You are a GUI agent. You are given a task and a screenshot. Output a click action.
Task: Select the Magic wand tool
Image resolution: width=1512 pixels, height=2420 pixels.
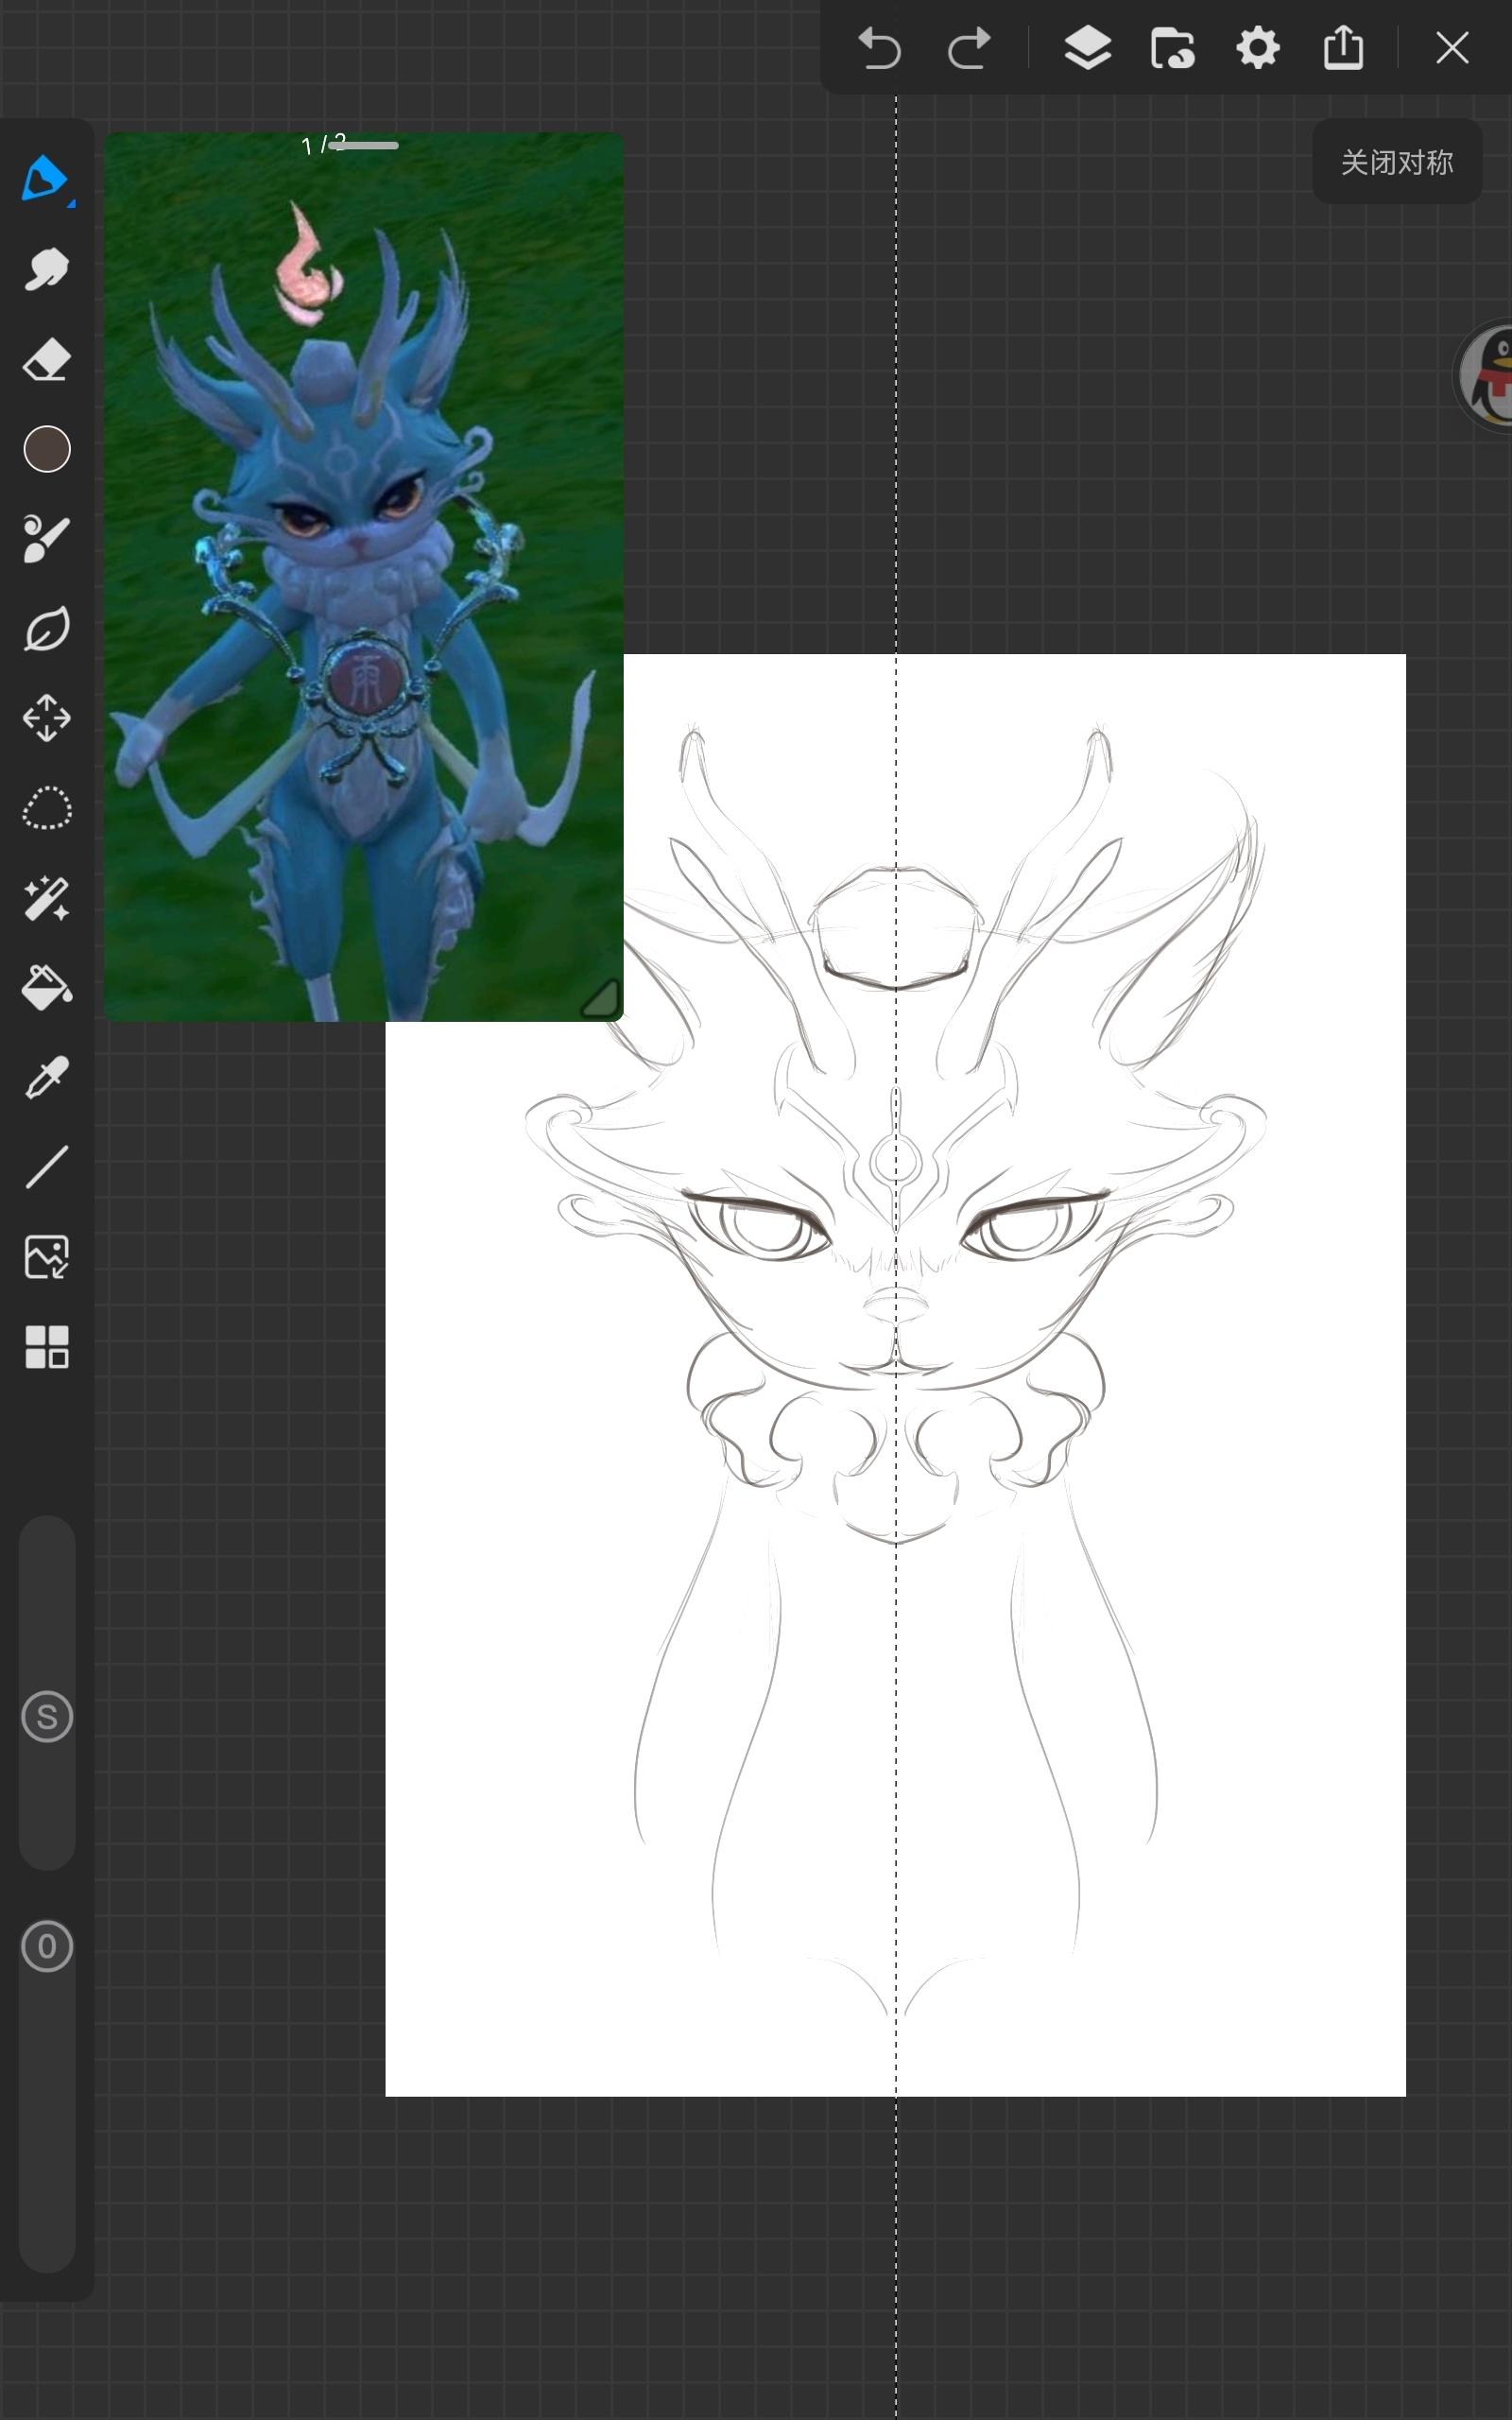tap(46, 898)
